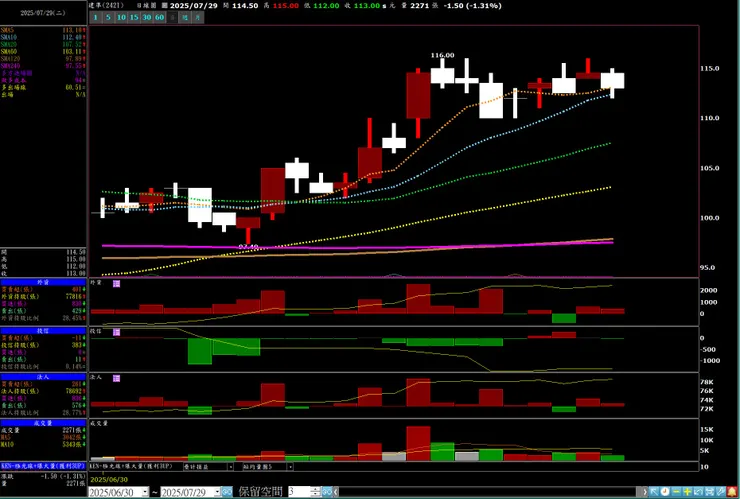The height and width of the screenshot is (499, 740).
Task: Select the blue 投信 panel header
Action: pos(43,330)
